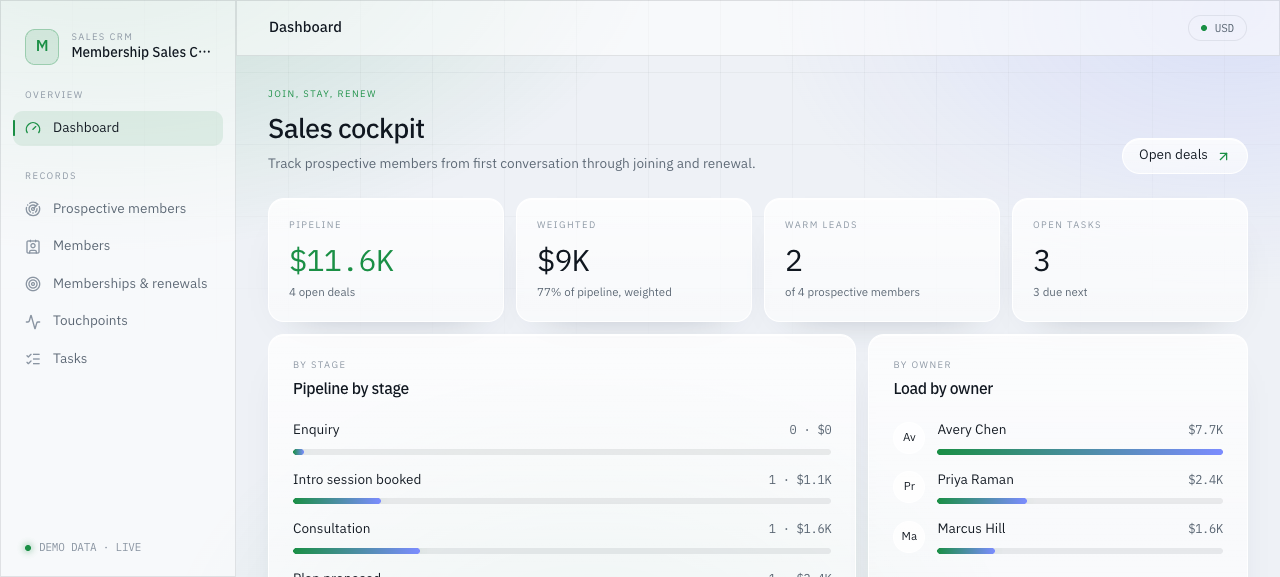Click the Pr avatar for Priya Raman

909,487
